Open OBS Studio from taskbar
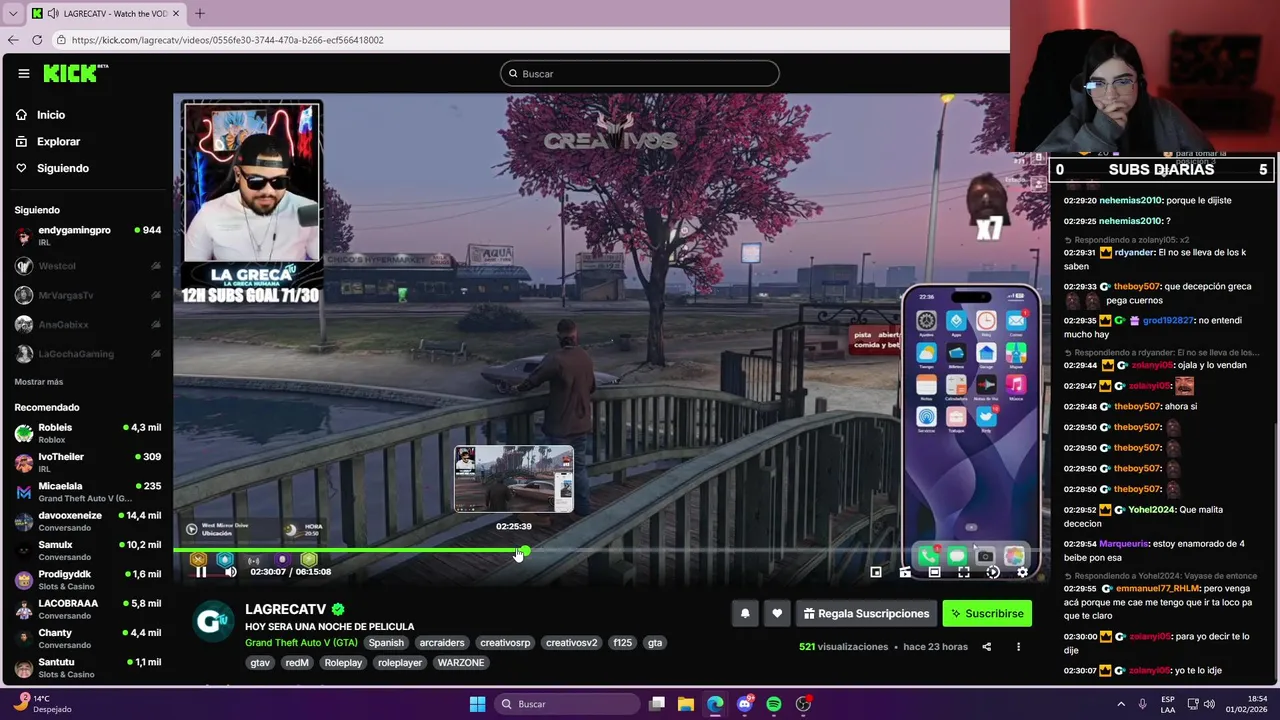1280x720 pixels. (803, 704)
